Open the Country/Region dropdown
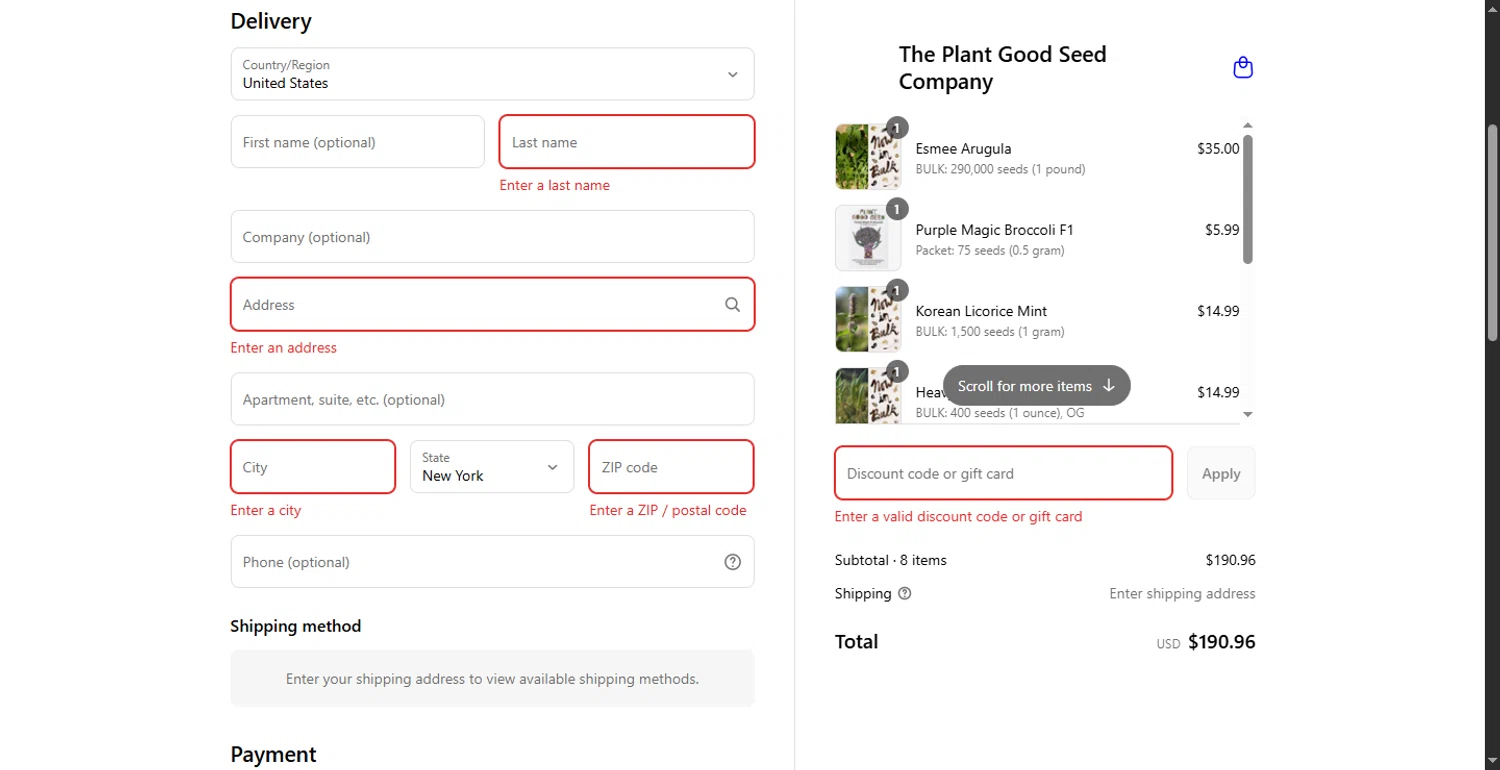The height and width of the screenshot is (770, 1500). [x=492, y=74]
